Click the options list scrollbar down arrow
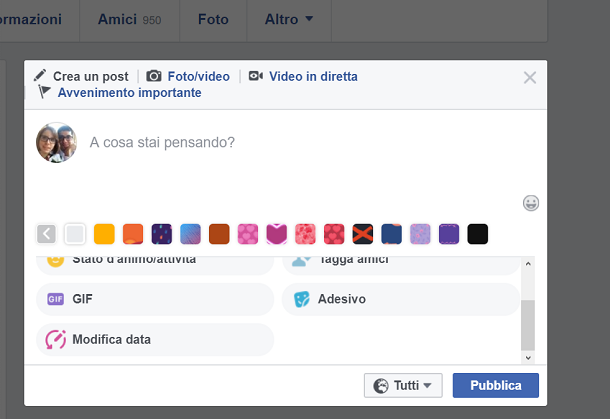 pyautogui.click(x=528, y=358)
